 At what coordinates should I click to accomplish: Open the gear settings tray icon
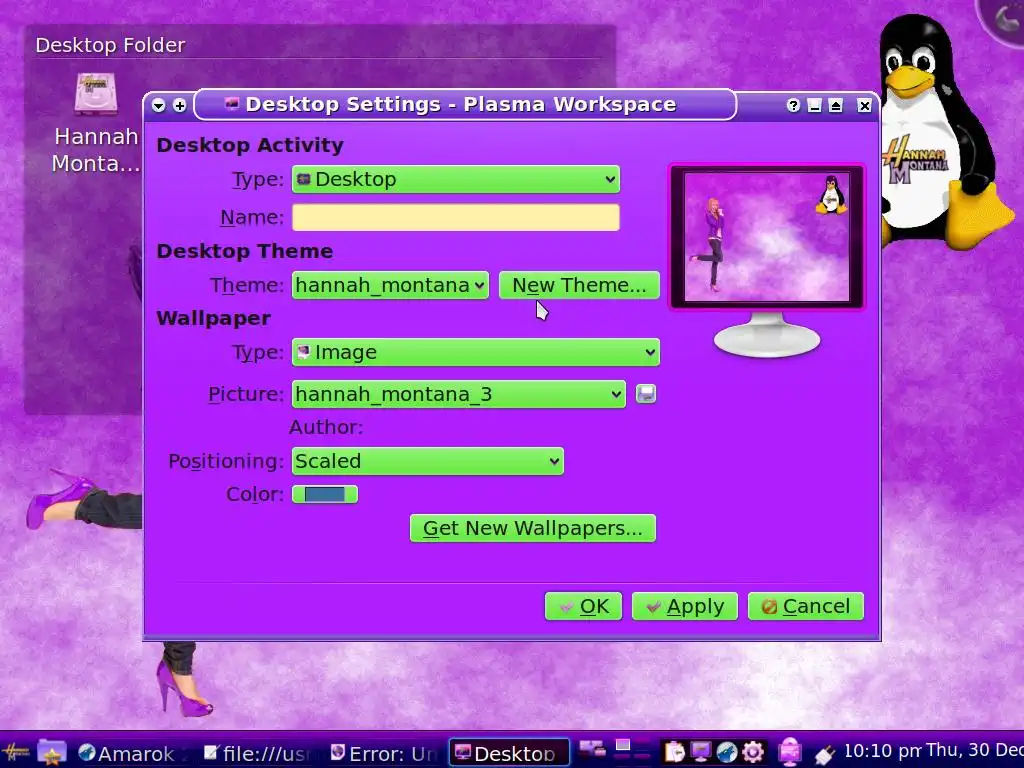click(x=752, y=752)
